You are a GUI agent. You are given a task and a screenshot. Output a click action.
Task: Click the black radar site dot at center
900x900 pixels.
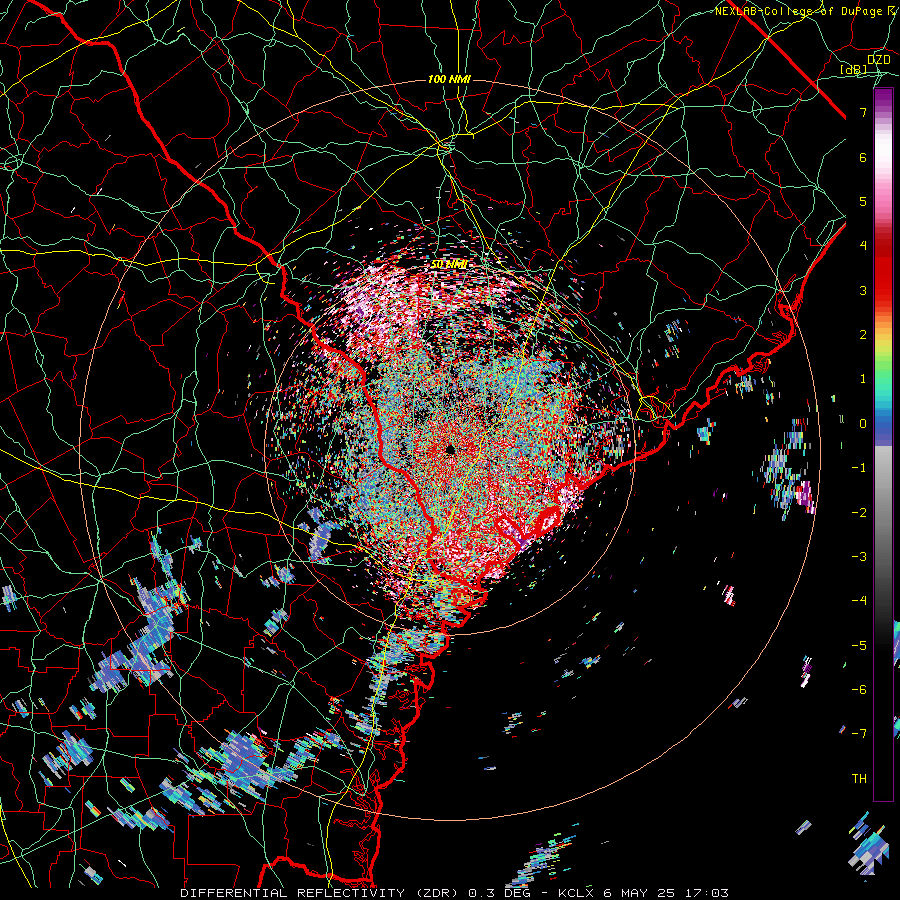(451, 449)
